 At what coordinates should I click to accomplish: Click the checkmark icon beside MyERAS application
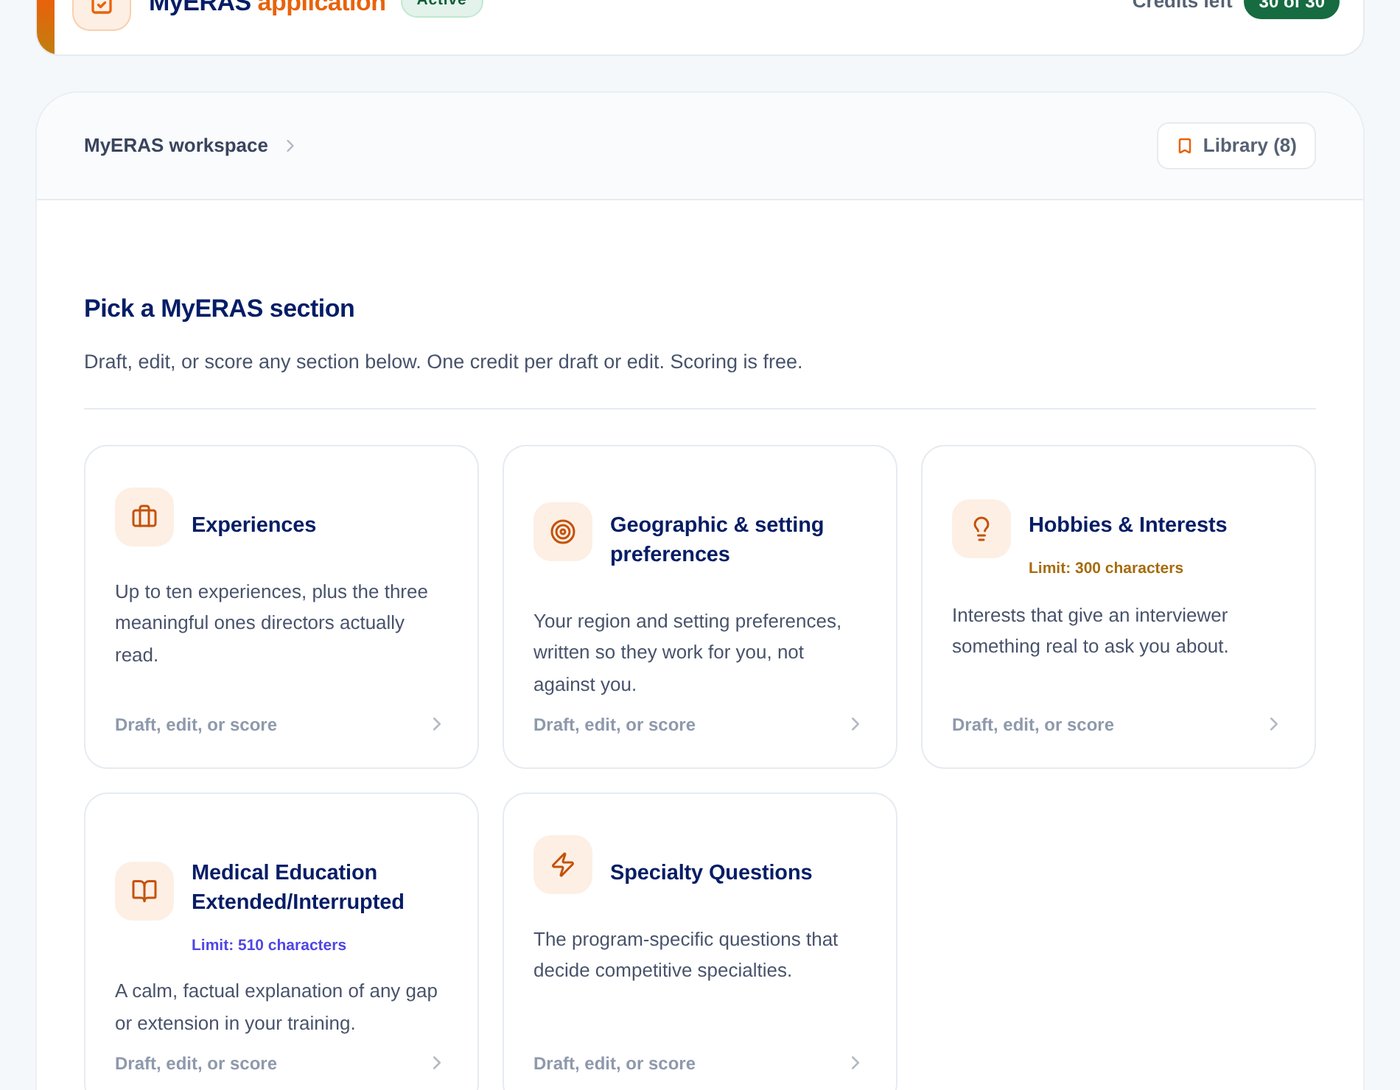coord(102,6)
